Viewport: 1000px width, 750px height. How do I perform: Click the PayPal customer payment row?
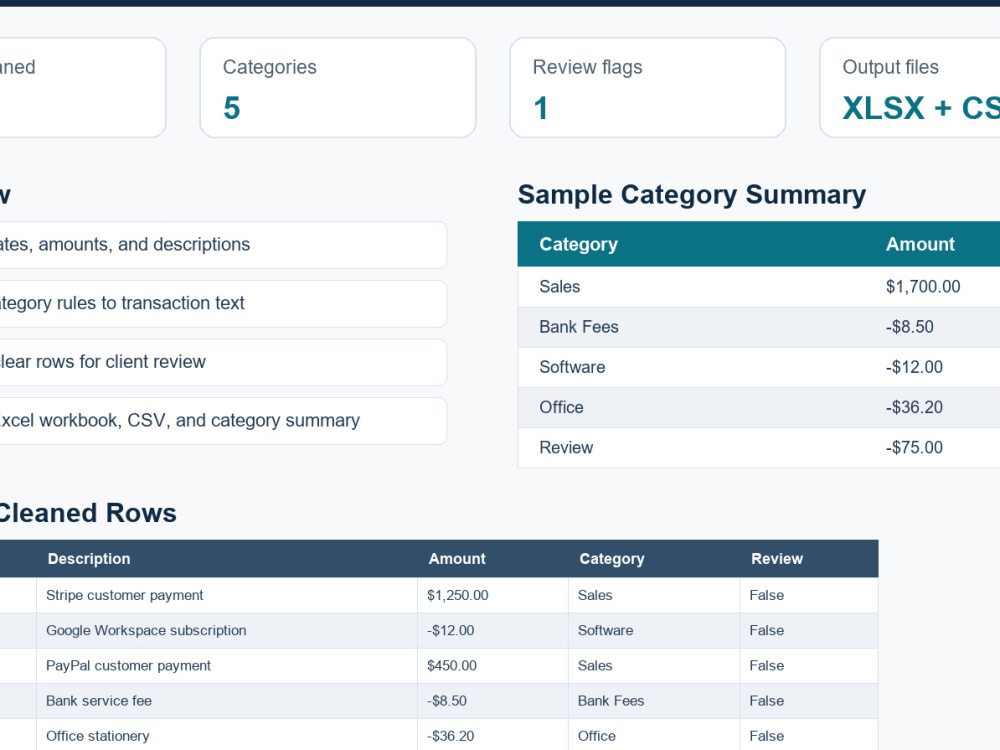click(x=439, y=666)
